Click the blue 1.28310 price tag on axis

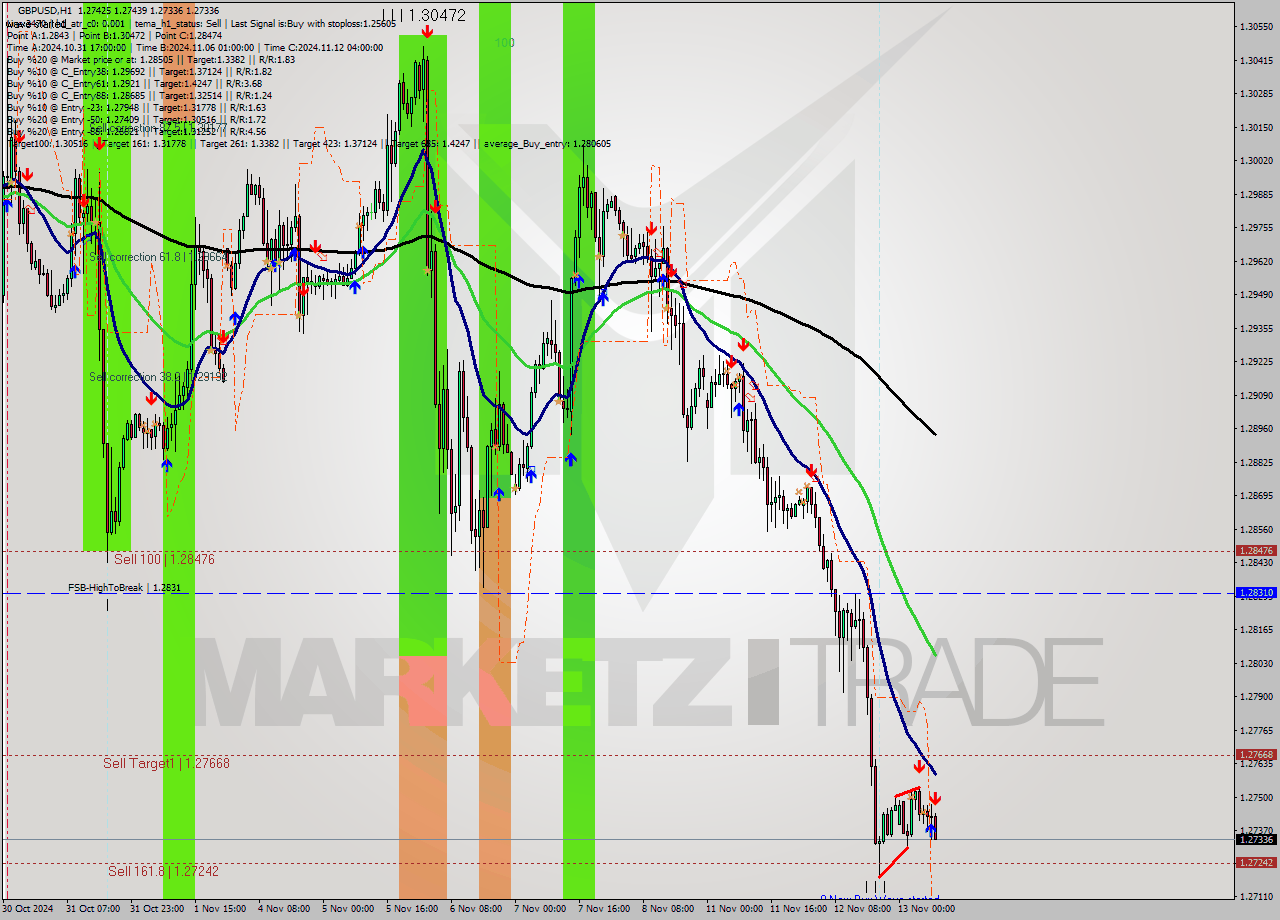(x=1256, y=593)
